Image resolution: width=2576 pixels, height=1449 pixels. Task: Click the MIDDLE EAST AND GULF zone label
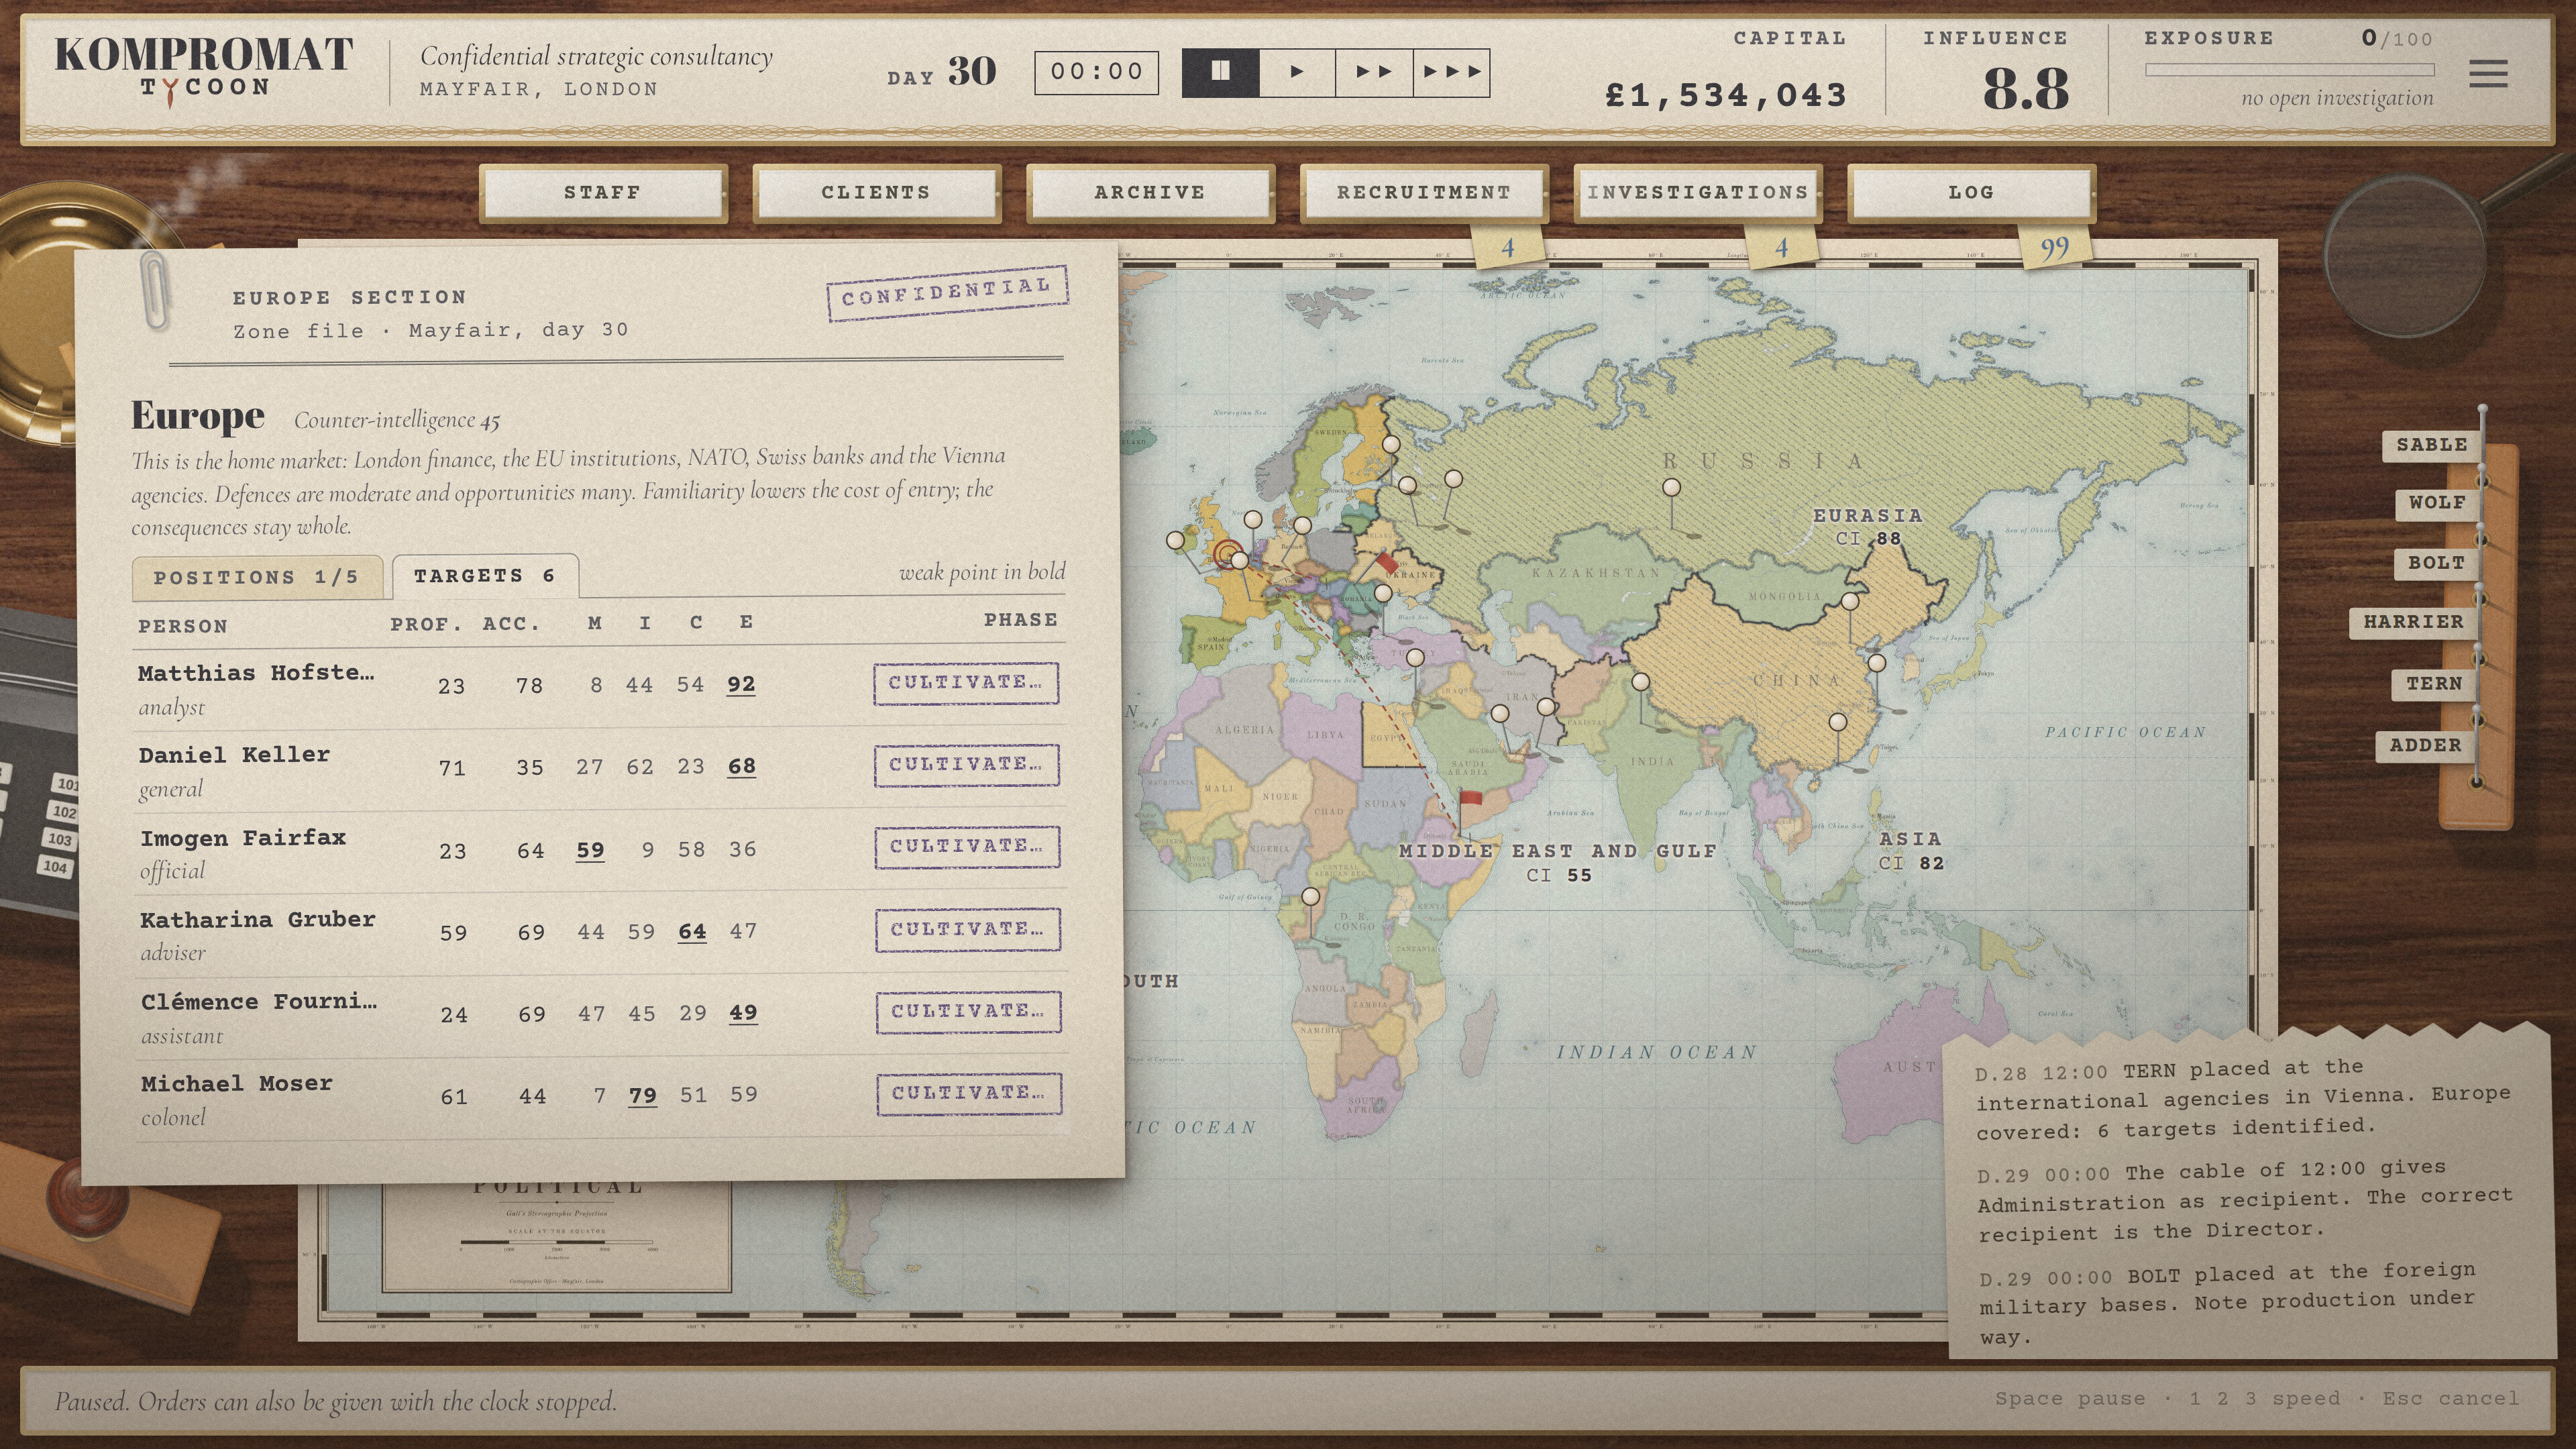(1557, 862)
